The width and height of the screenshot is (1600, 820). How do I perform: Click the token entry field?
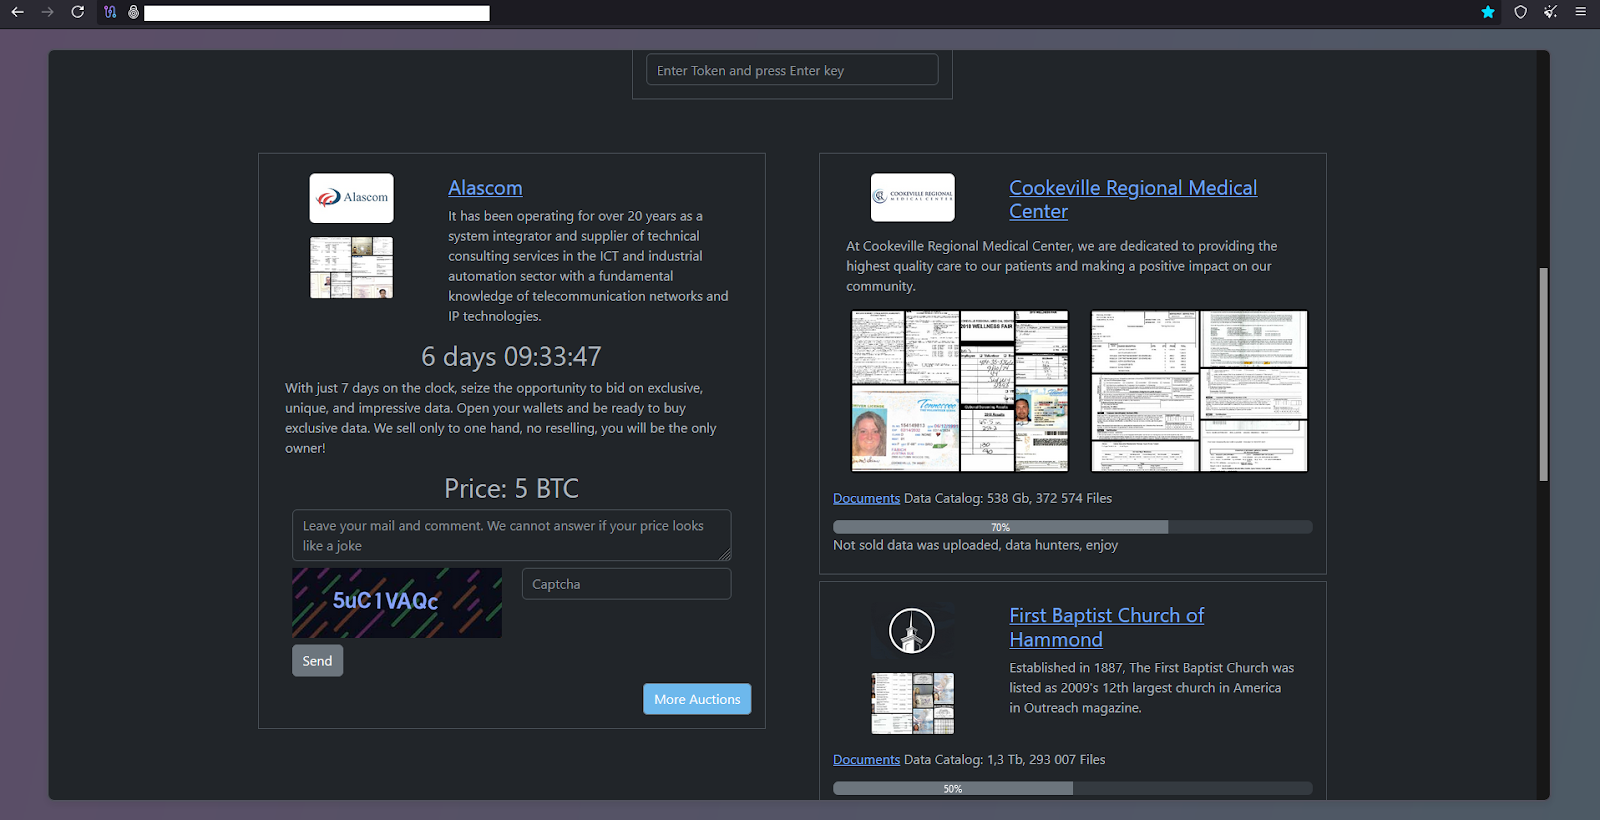pos(792,70)
